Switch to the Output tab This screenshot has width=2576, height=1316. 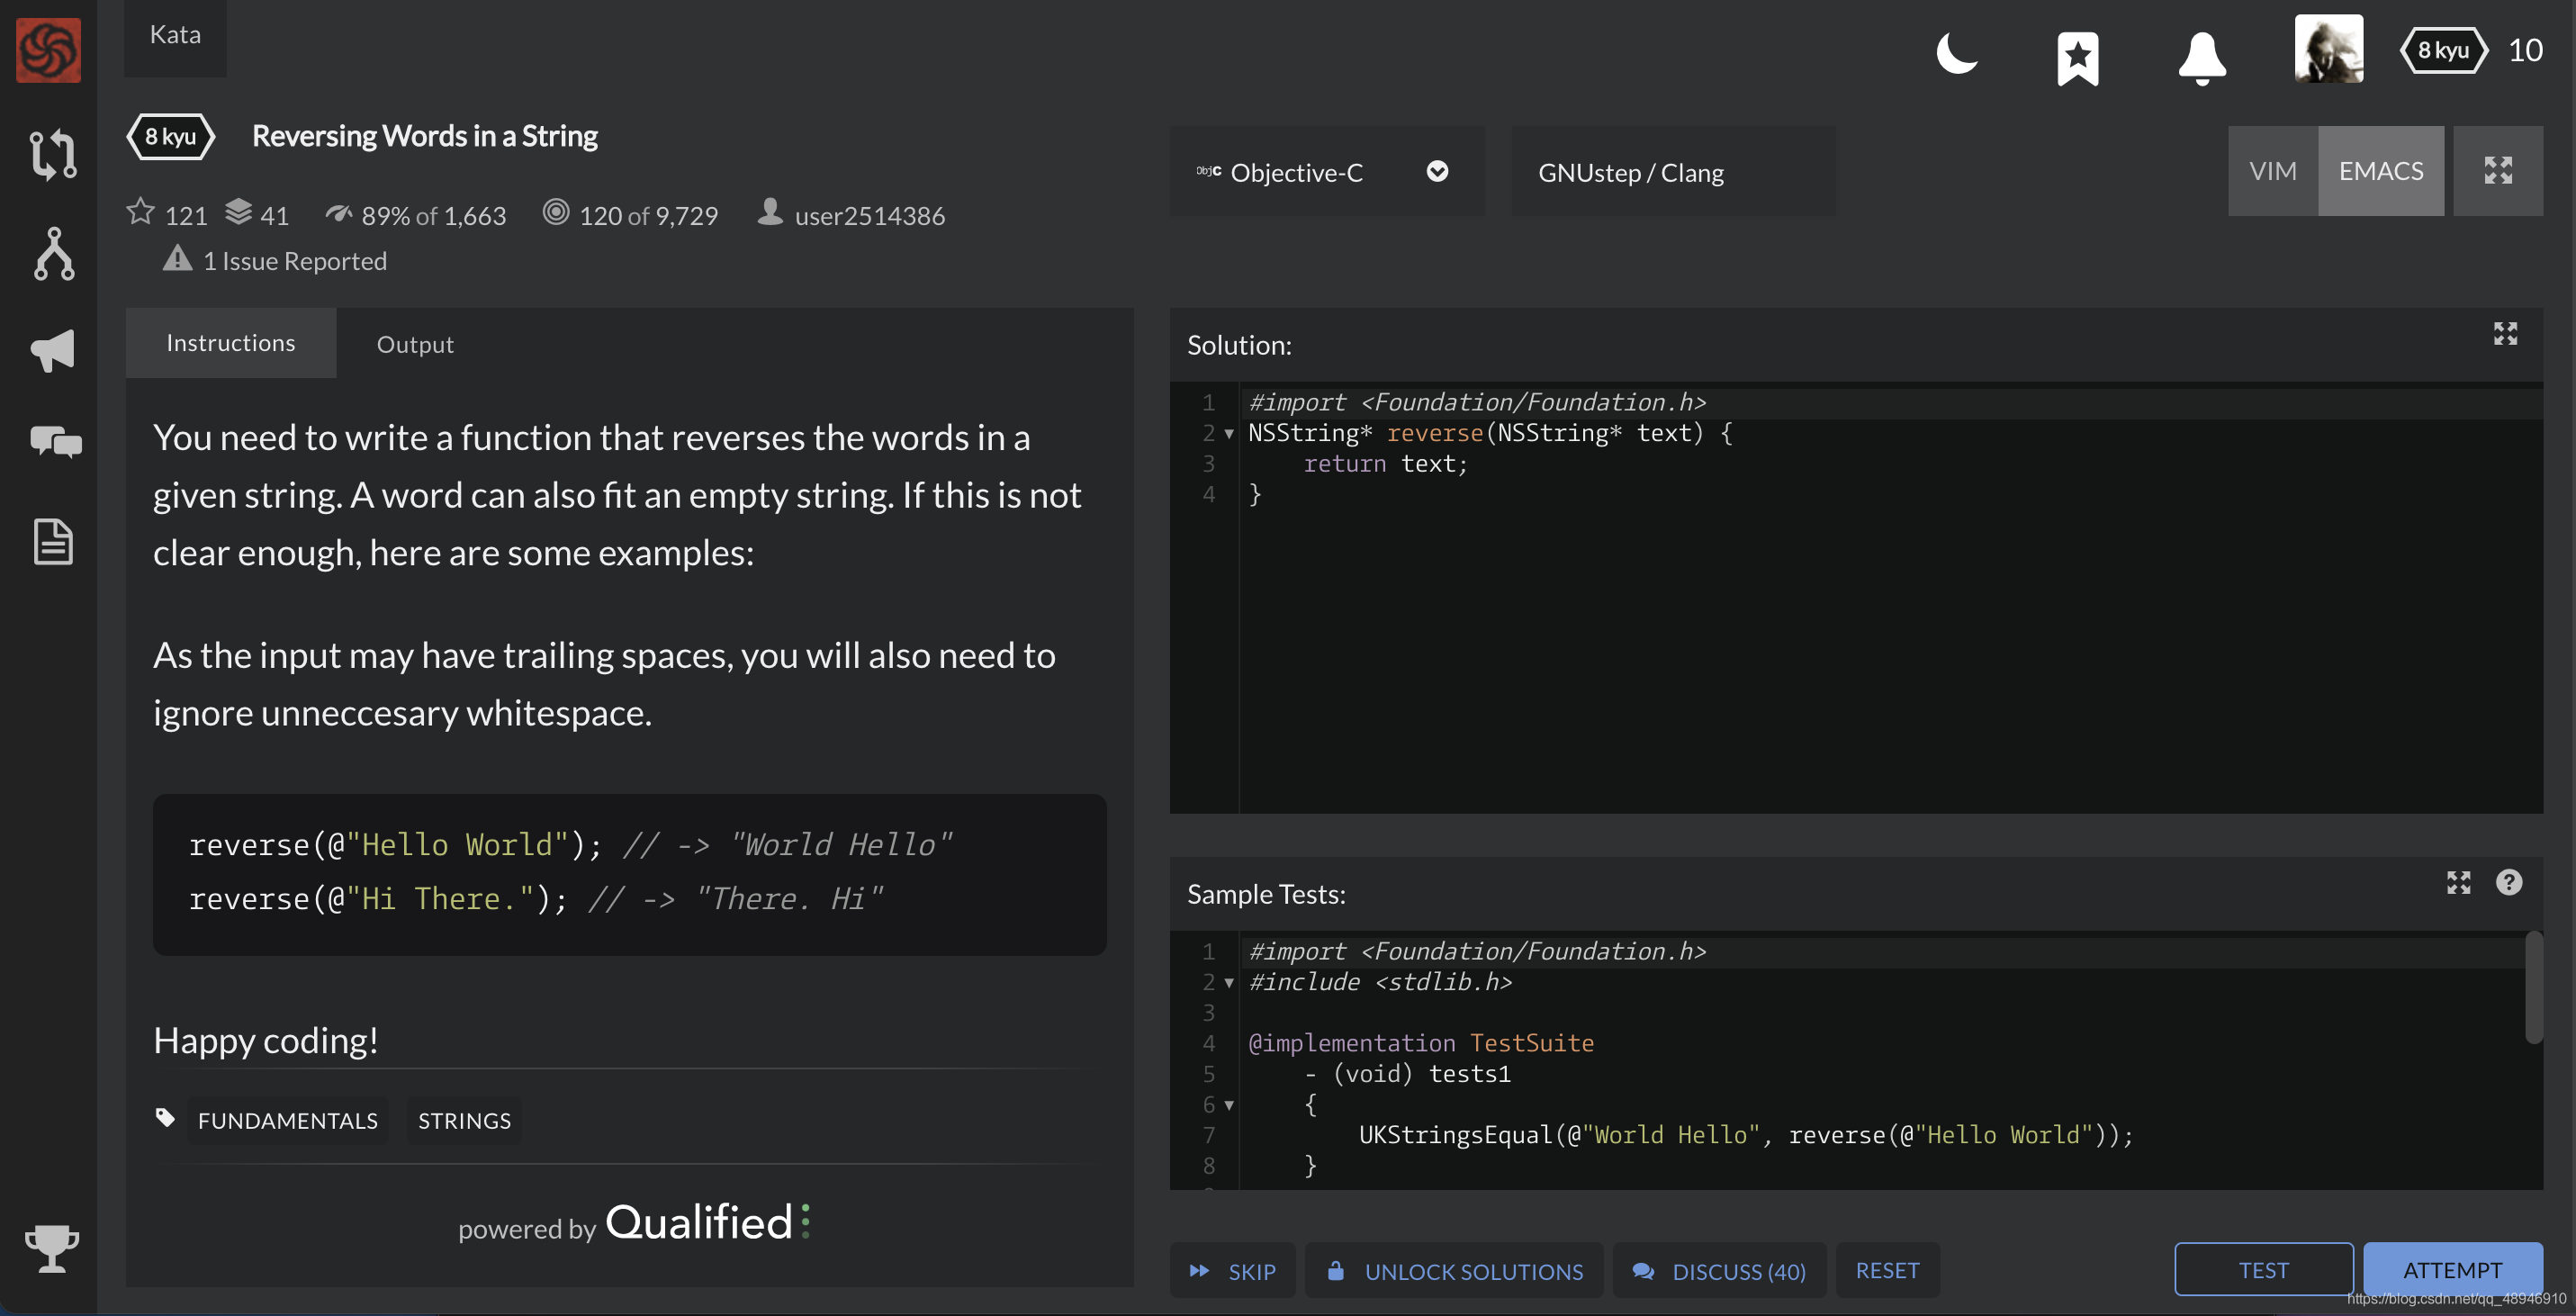[414, 344]
